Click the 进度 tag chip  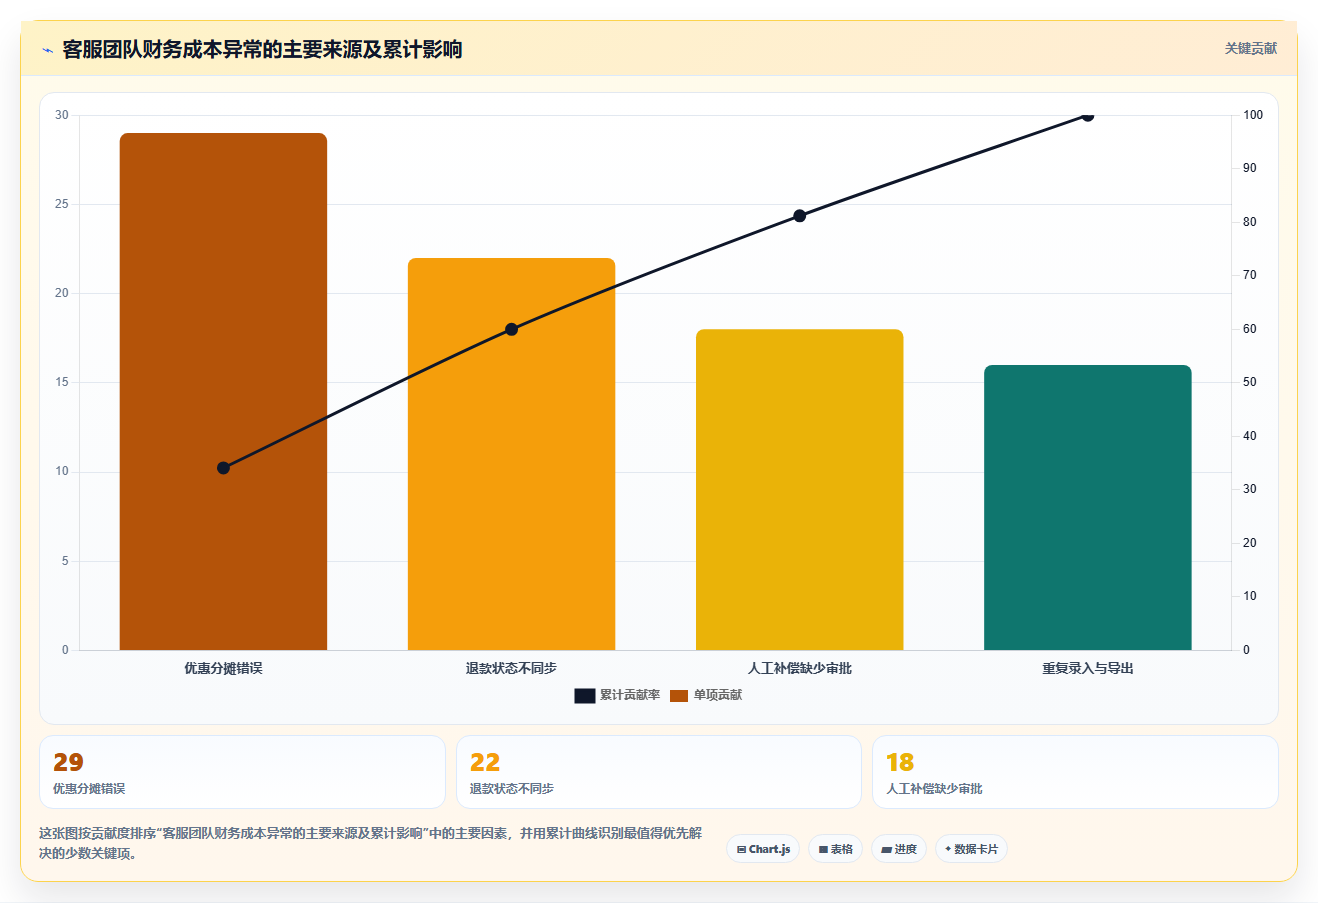pos(899,849)
